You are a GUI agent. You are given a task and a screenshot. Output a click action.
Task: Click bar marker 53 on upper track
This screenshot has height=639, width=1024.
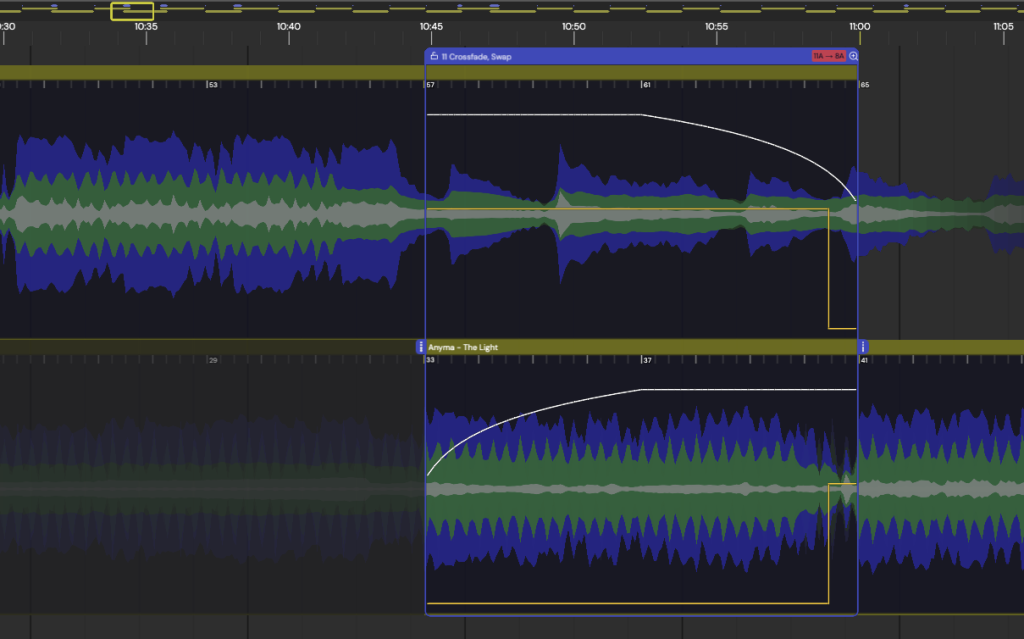pyautogui.click(x=212, y=85)
